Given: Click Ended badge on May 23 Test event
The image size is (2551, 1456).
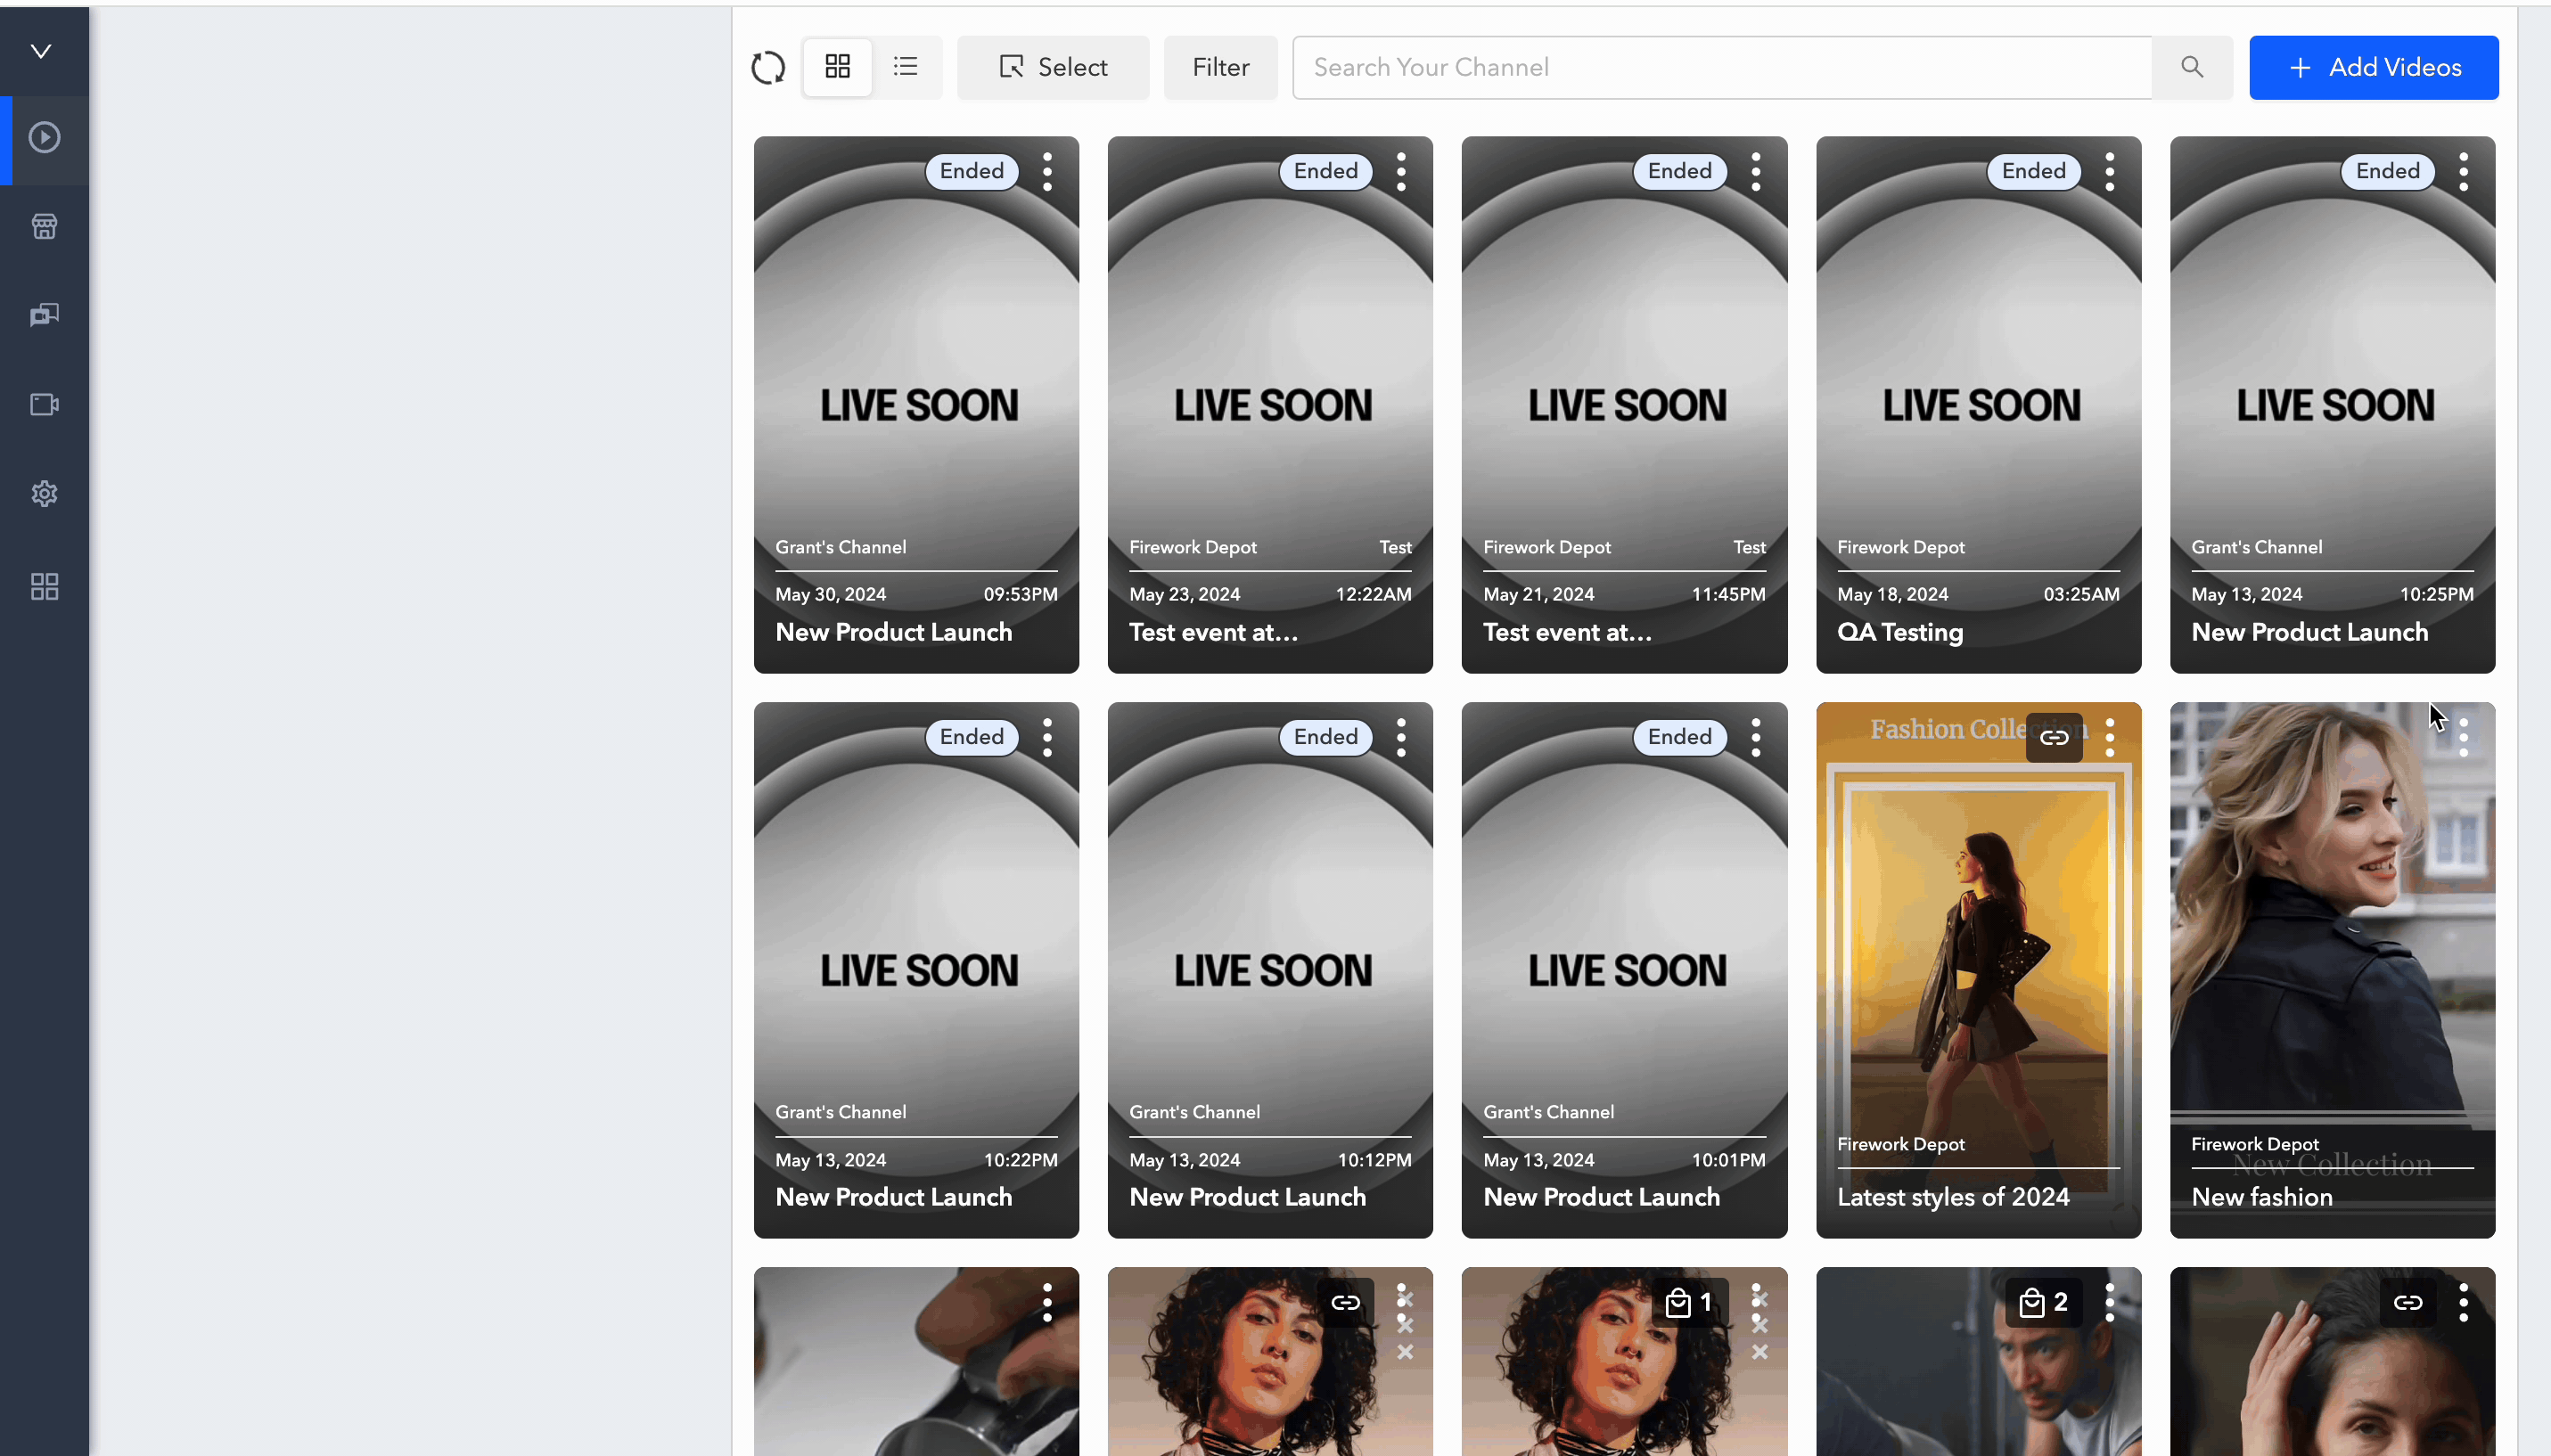Looking at the screenshot, I should (1325, 171).
